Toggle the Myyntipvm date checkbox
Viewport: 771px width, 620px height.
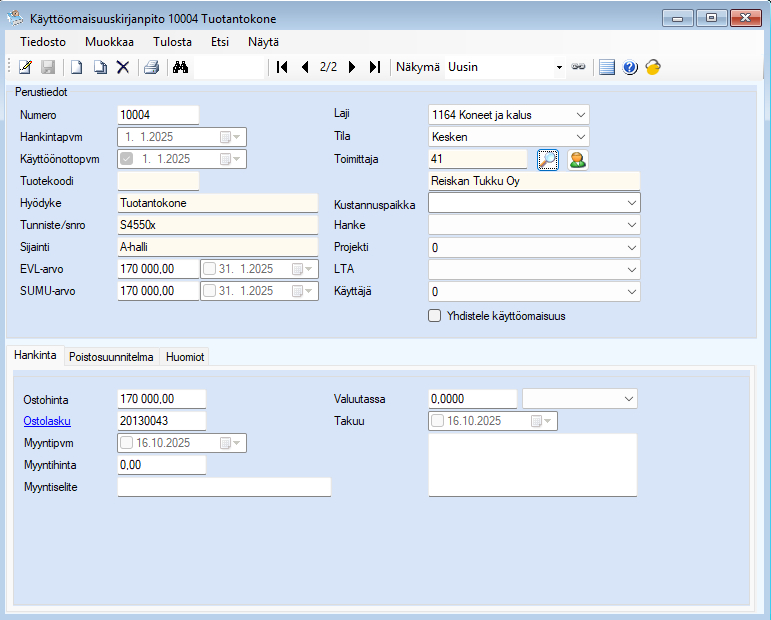(126, 443)
